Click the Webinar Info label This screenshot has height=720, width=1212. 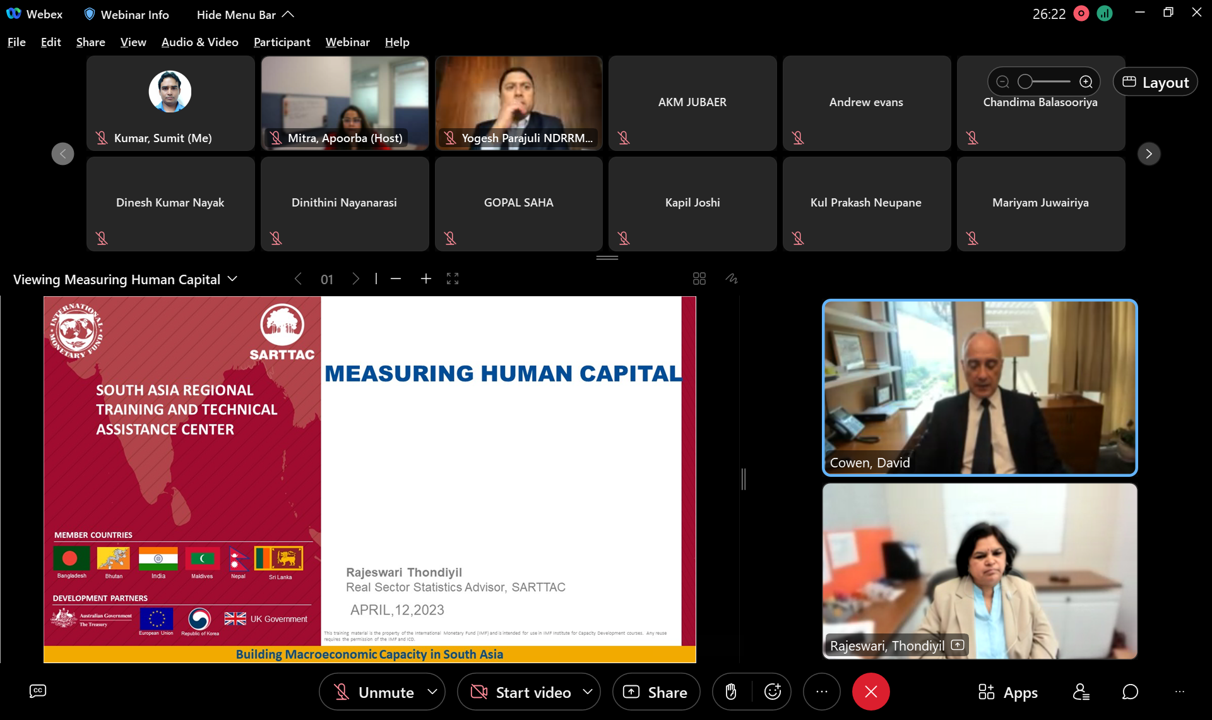click(136, 14)
